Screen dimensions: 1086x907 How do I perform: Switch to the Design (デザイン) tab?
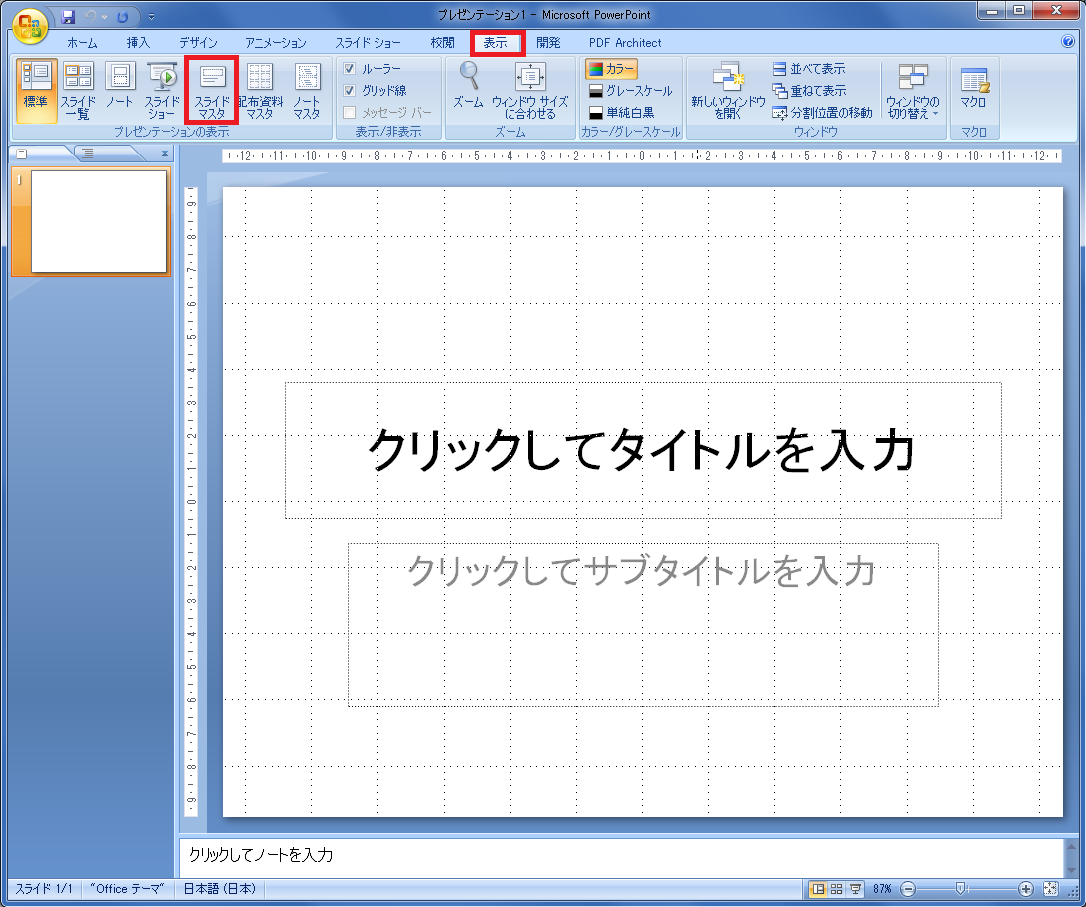[x=198, y=43]
